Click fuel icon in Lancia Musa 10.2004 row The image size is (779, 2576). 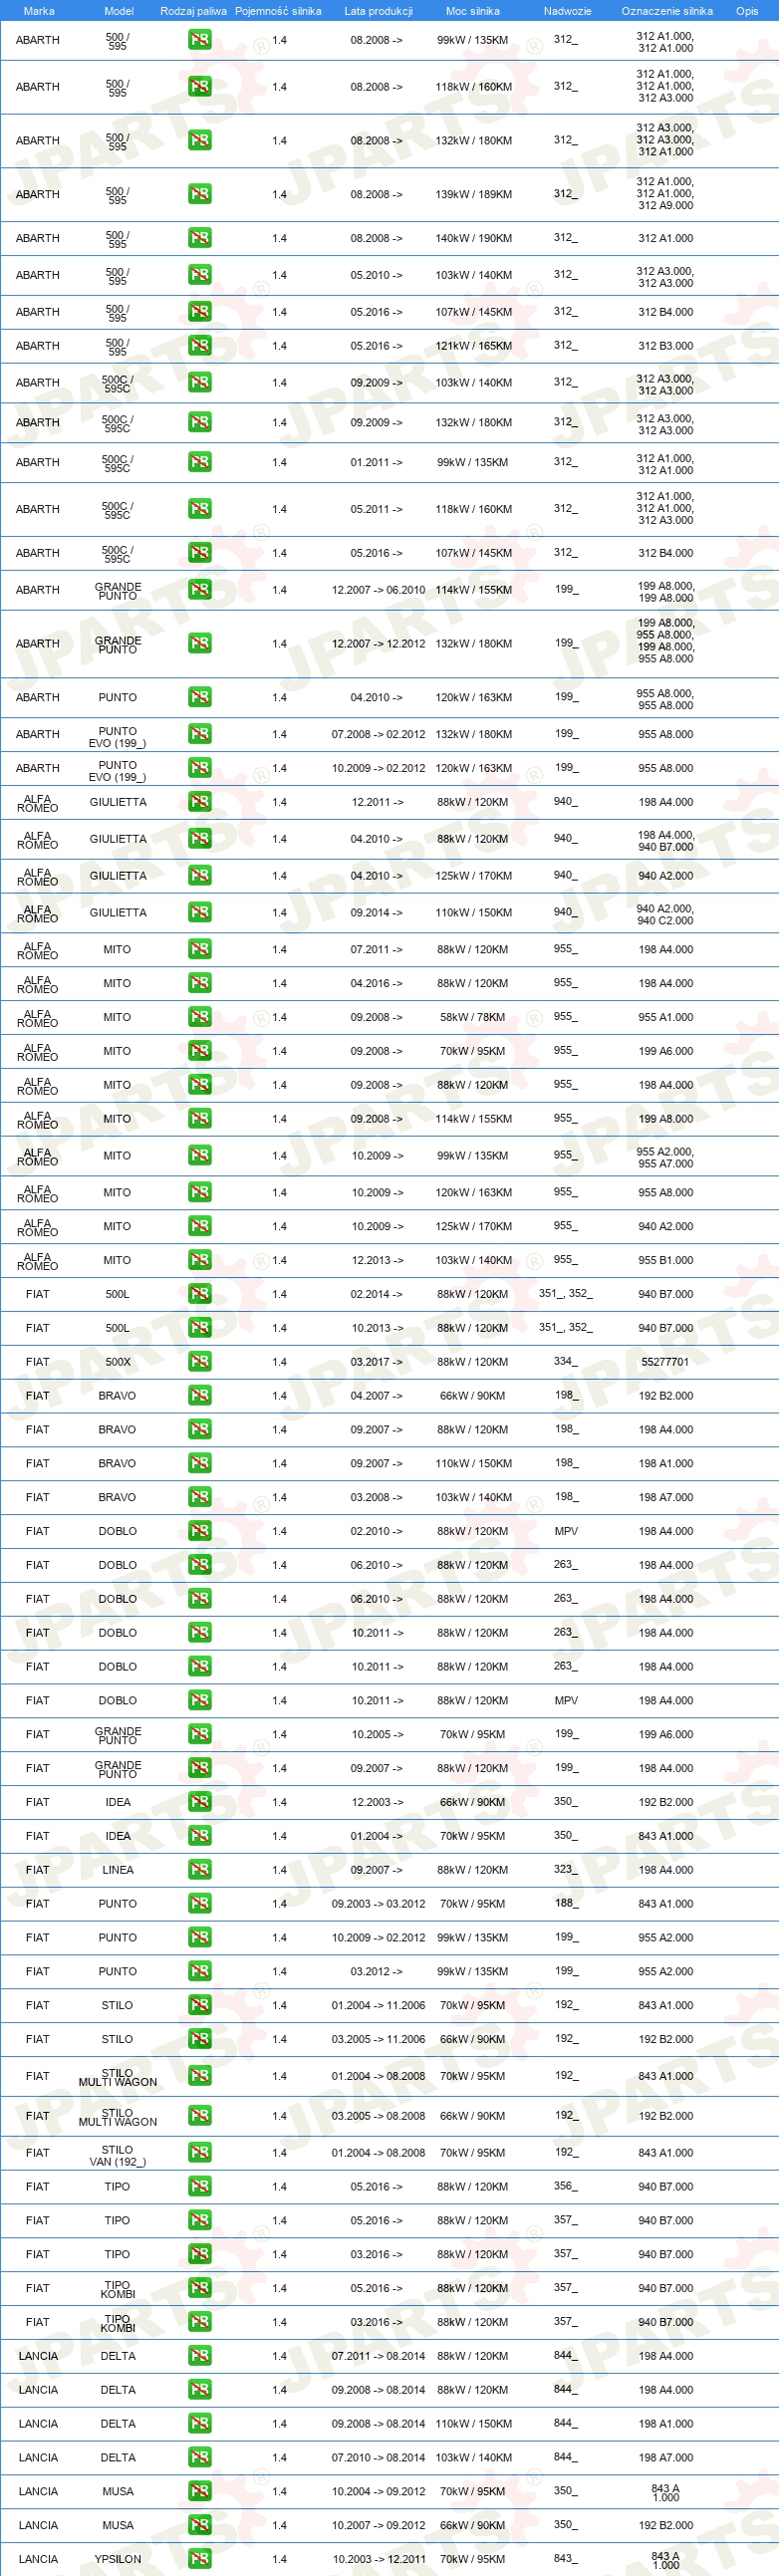click(x=199, y=2492)
